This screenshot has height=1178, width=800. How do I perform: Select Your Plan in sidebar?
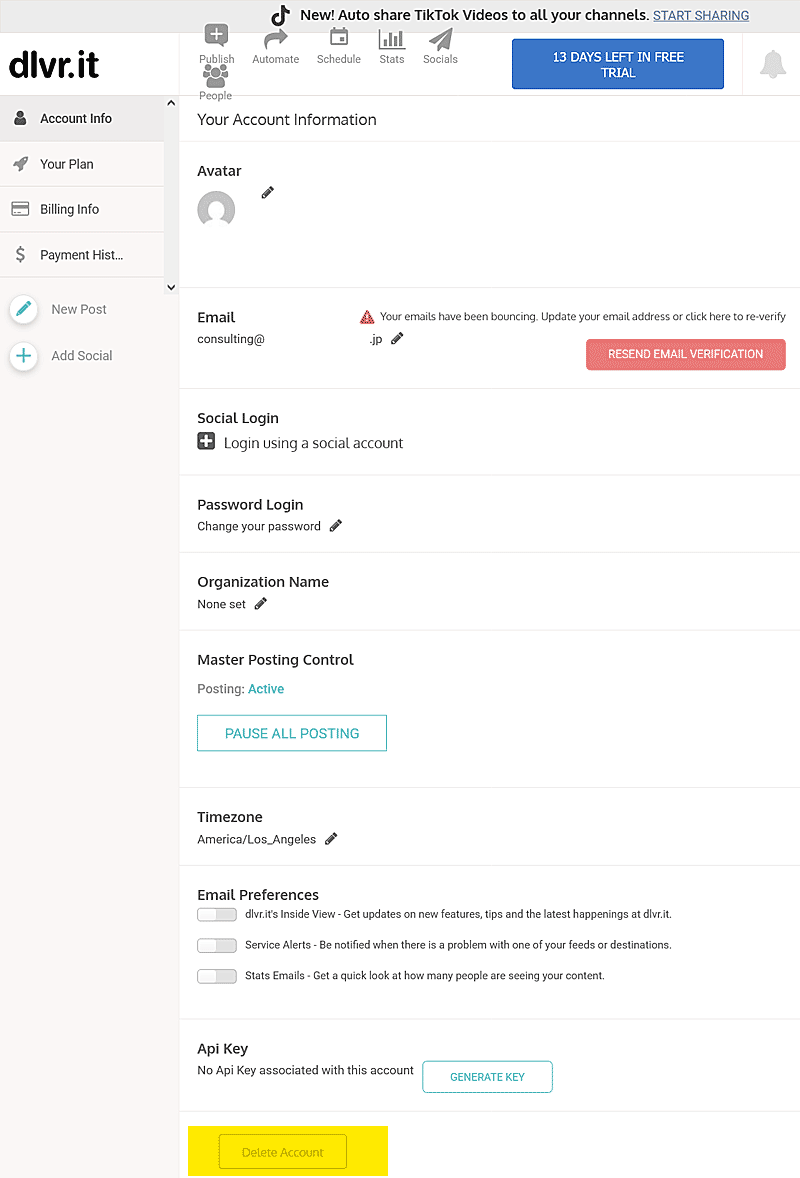[x=67, y=164]
